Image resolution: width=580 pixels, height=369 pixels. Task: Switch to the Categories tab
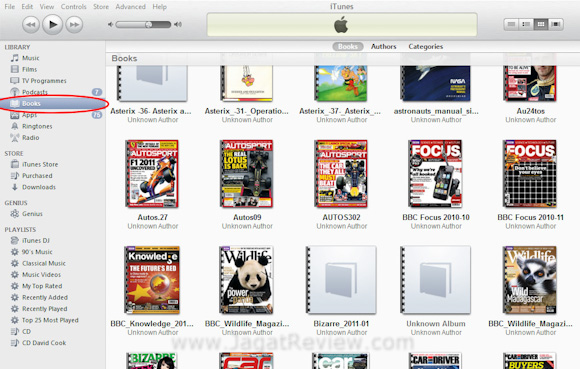(425, 47)
